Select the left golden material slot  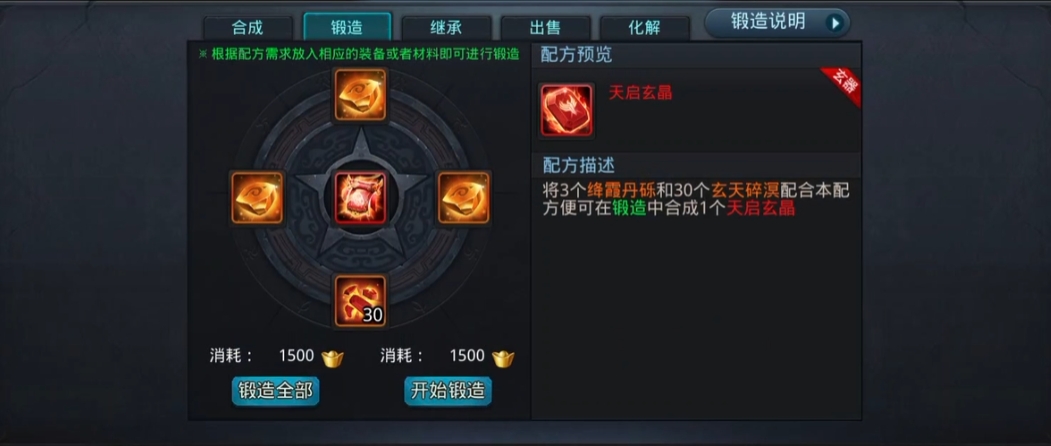point(257,197)
